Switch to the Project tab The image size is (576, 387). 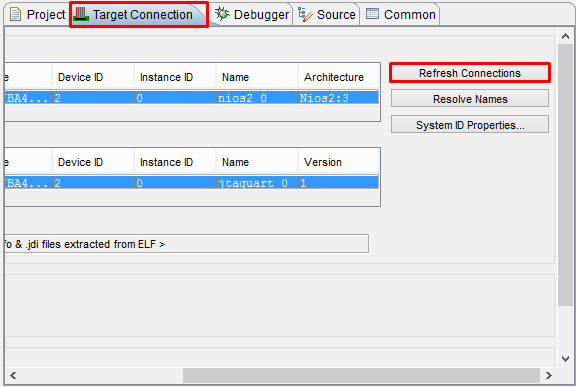pyautogui.click(x=36, y=15)
